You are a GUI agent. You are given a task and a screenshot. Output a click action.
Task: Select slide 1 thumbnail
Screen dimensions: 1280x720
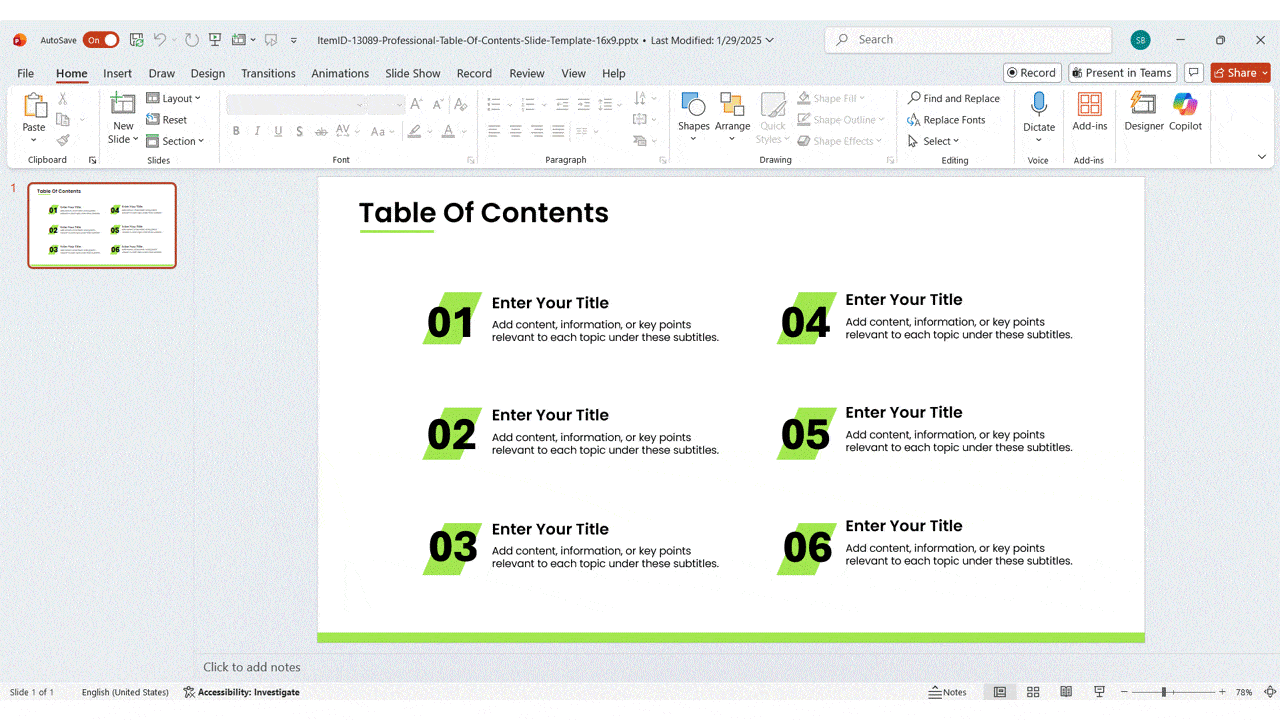click(101, 225)
